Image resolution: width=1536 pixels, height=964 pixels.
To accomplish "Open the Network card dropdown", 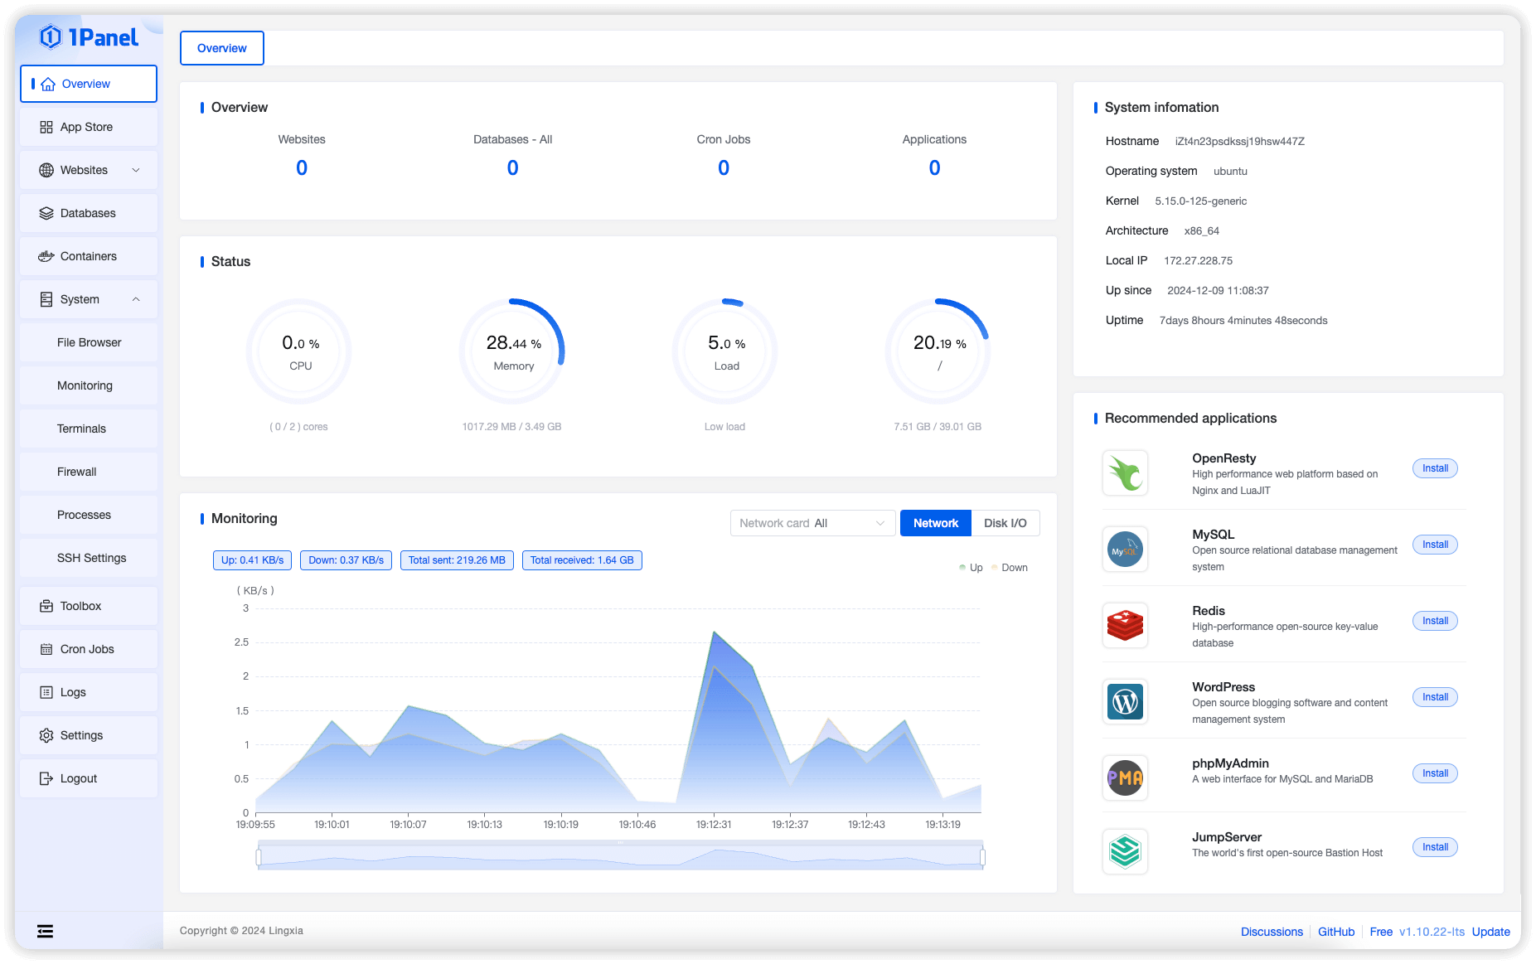I will click(x=812, y=522).
